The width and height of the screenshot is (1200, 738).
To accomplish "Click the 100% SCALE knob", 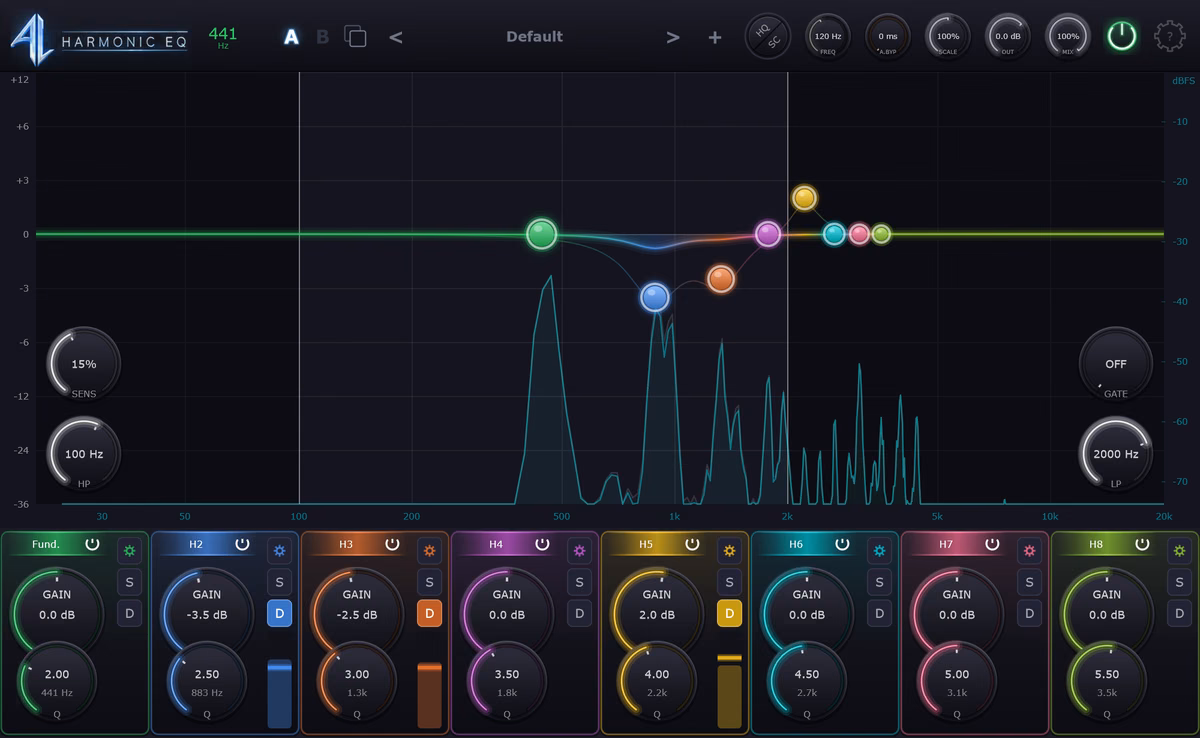I will (948, 36).
